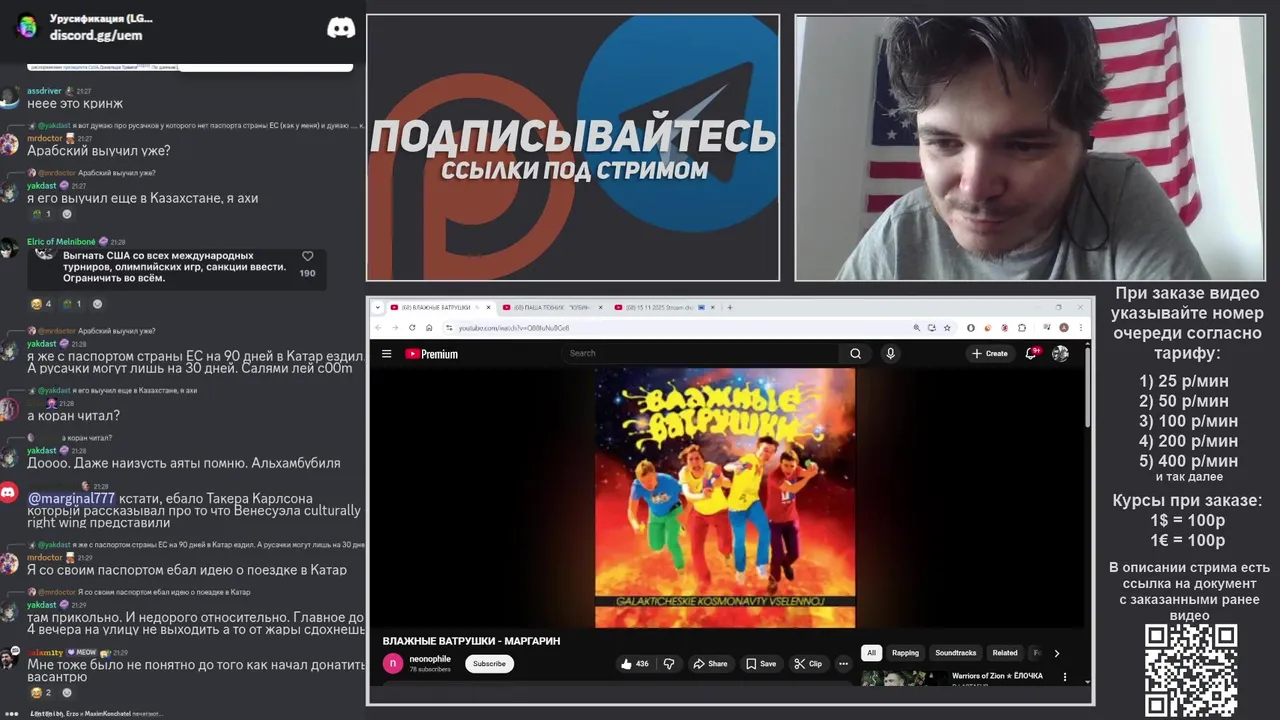
Task: Open the Chrome three-dot menu
Action: [x=1080, y=328]
